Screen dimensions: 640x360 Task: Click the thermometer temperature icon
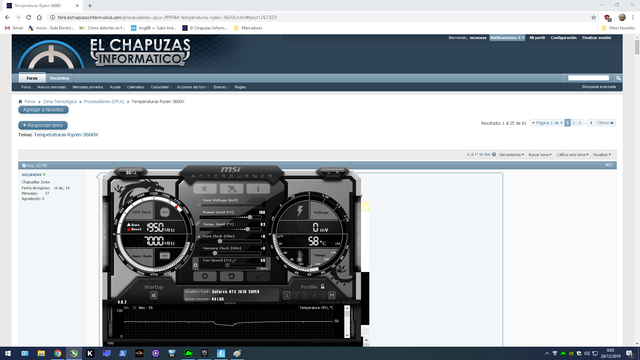(300, 257)
